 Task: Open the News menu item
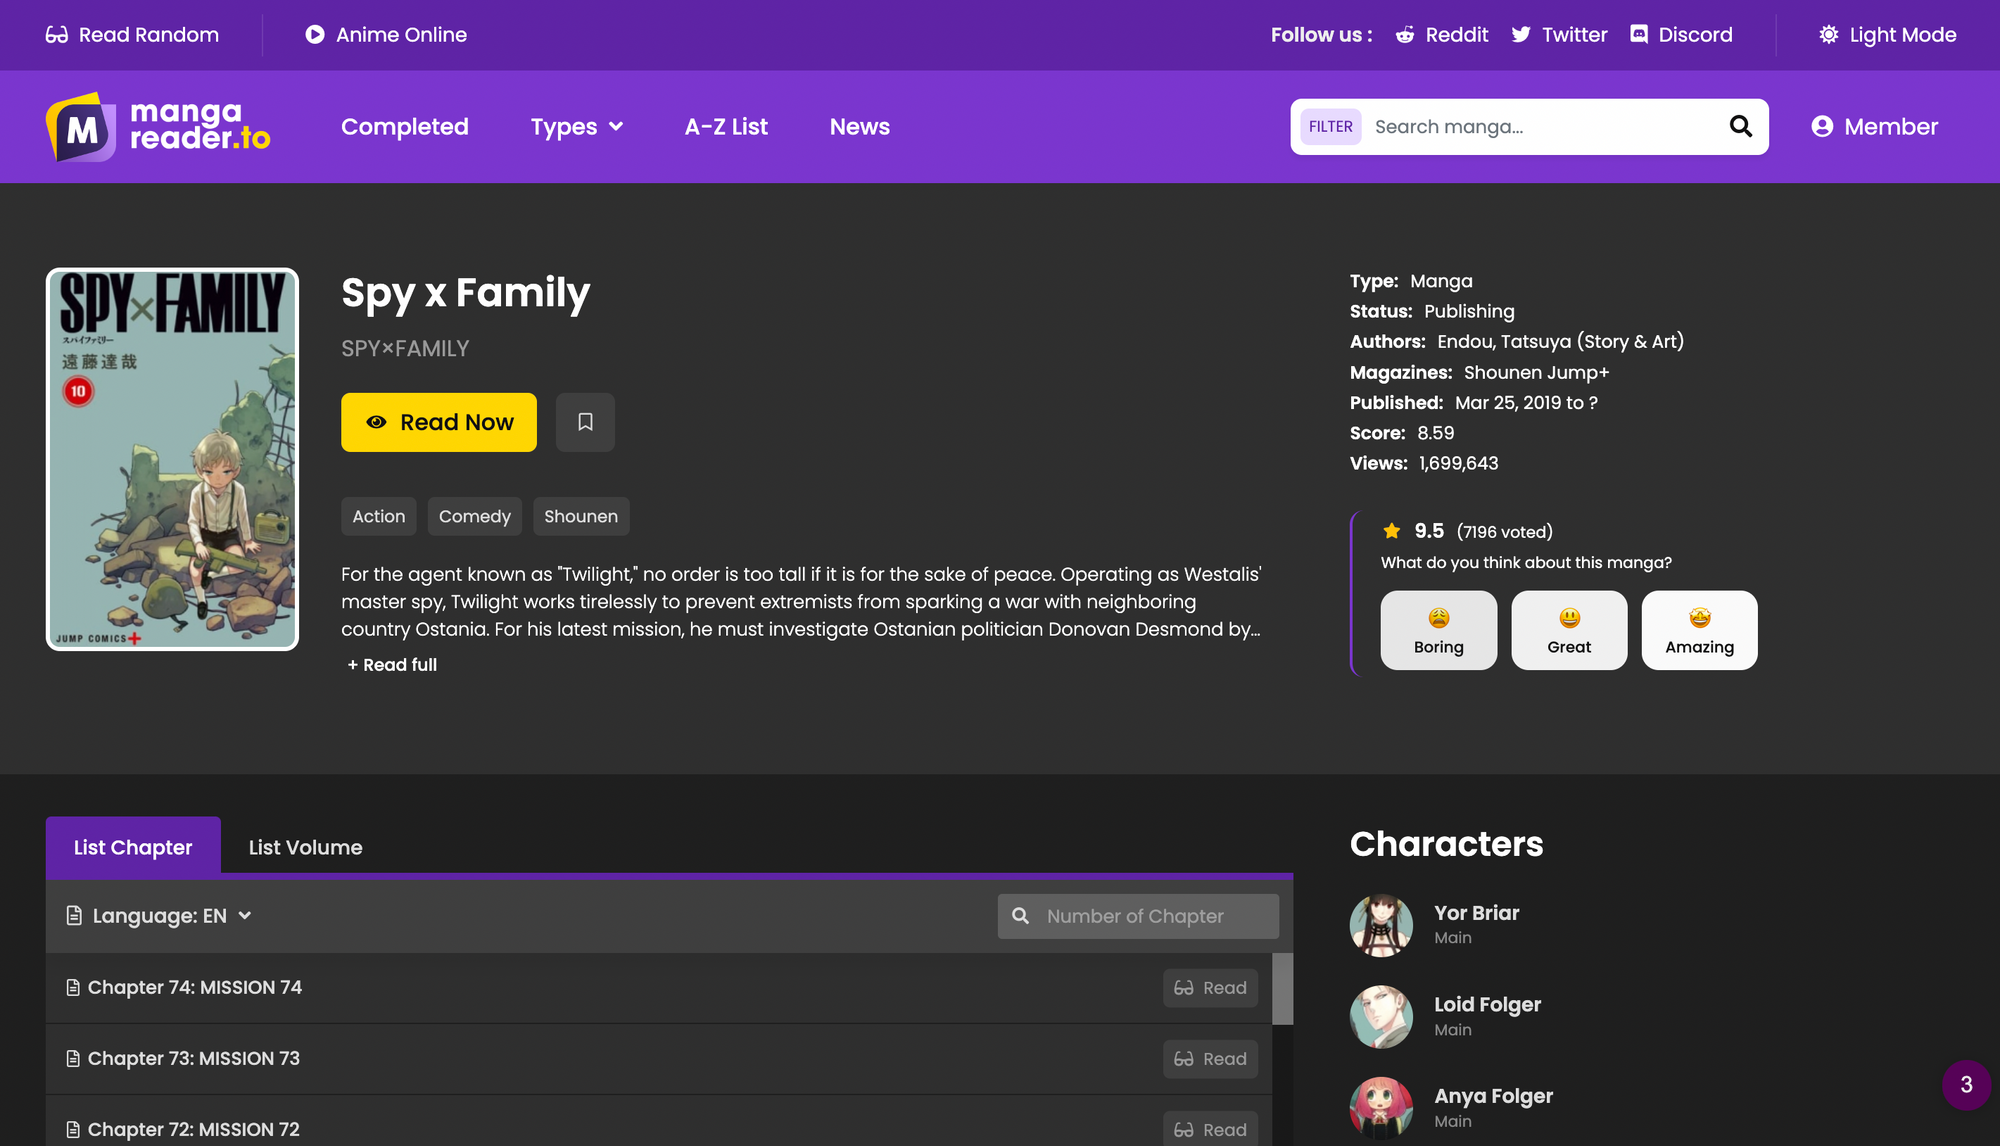coord(860,127)
